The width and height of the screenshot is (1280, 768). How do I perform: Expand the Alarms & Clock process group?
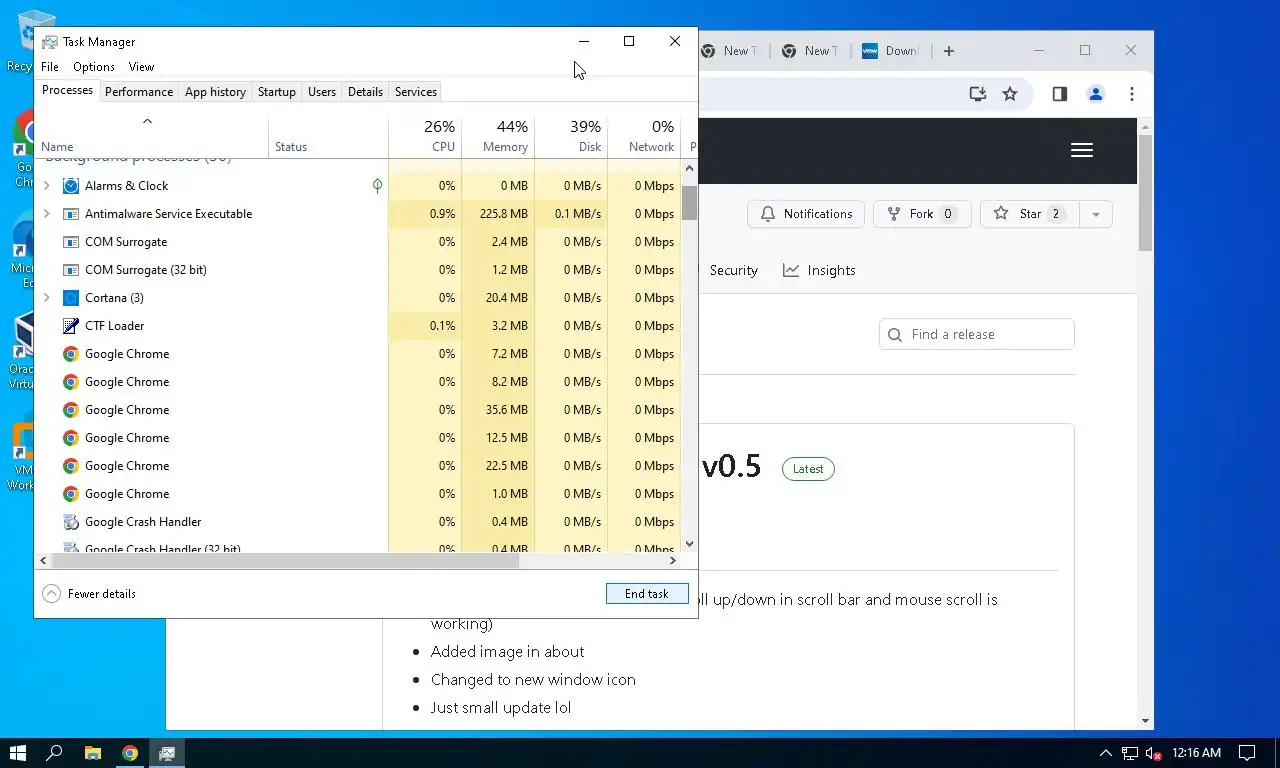click(47, 186)
